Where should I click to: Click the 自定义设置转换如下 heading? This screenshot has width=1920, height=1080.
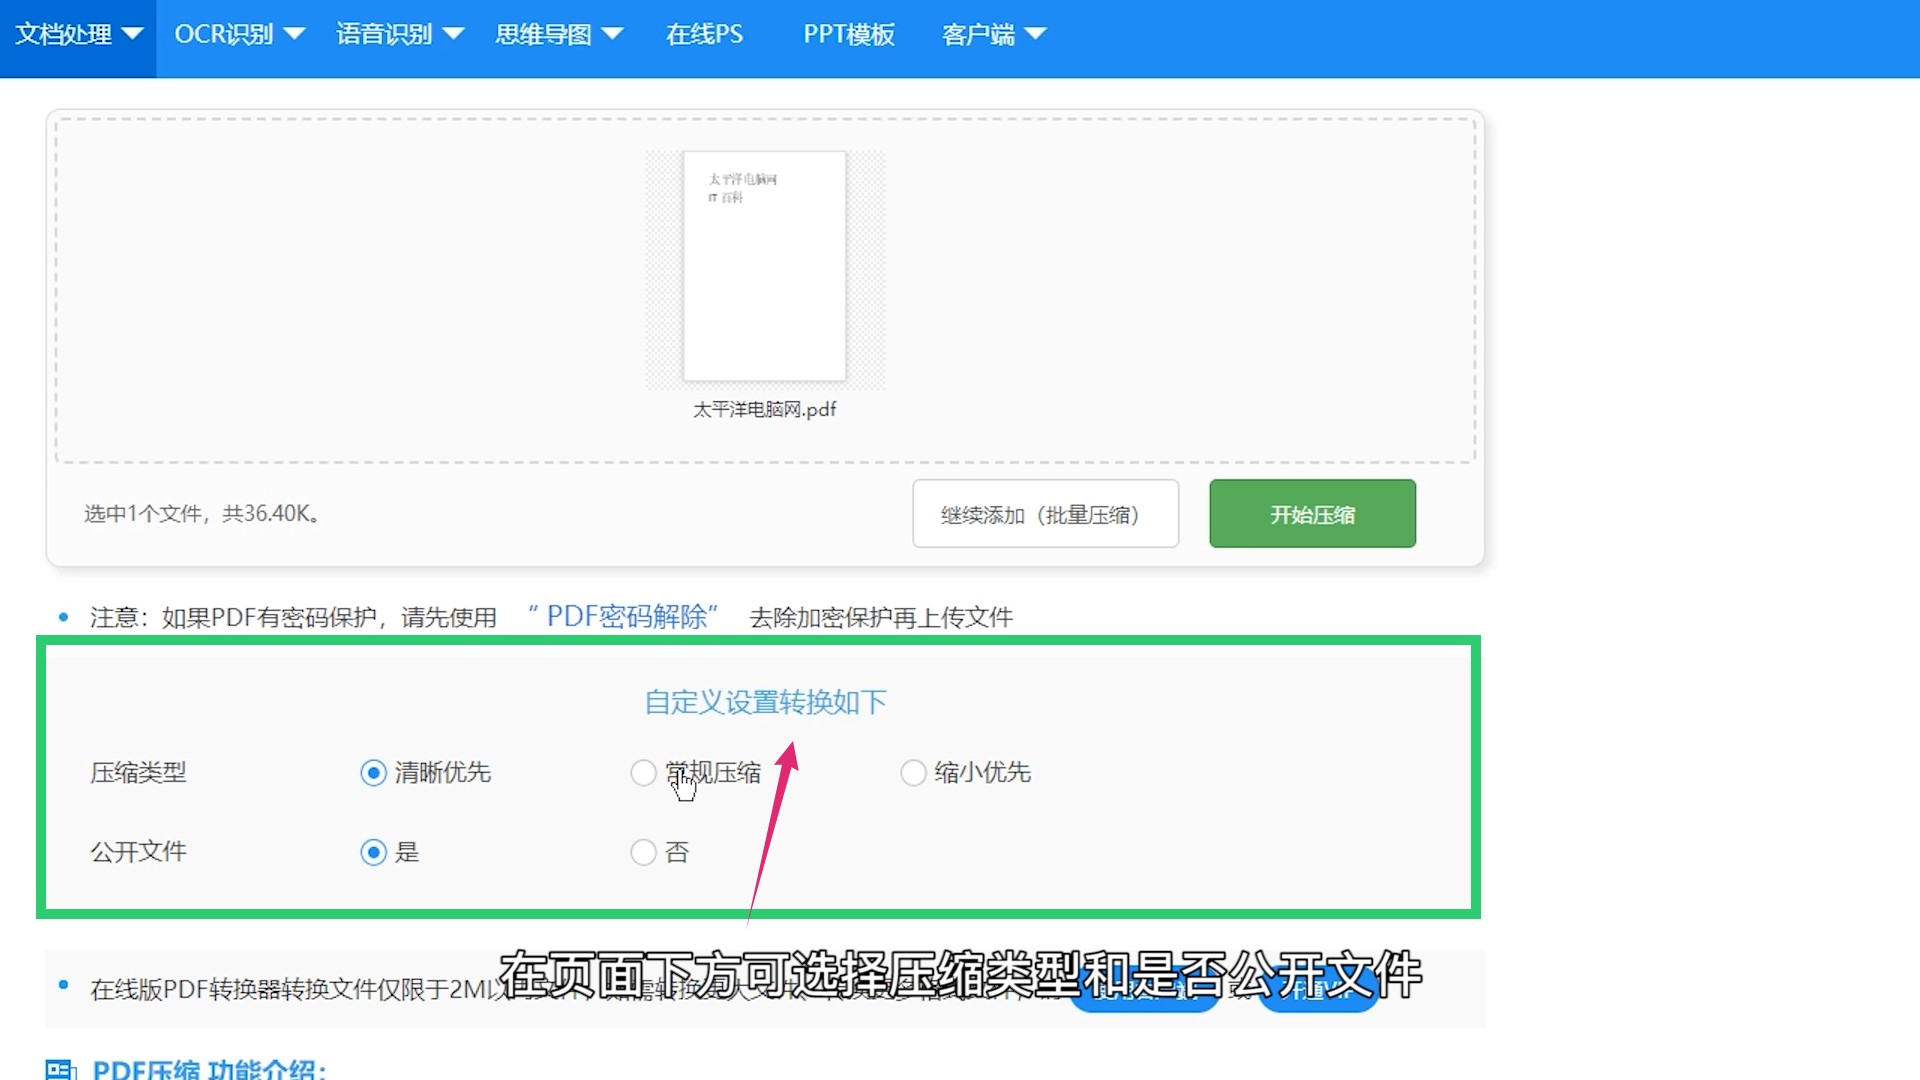[765, 702]
